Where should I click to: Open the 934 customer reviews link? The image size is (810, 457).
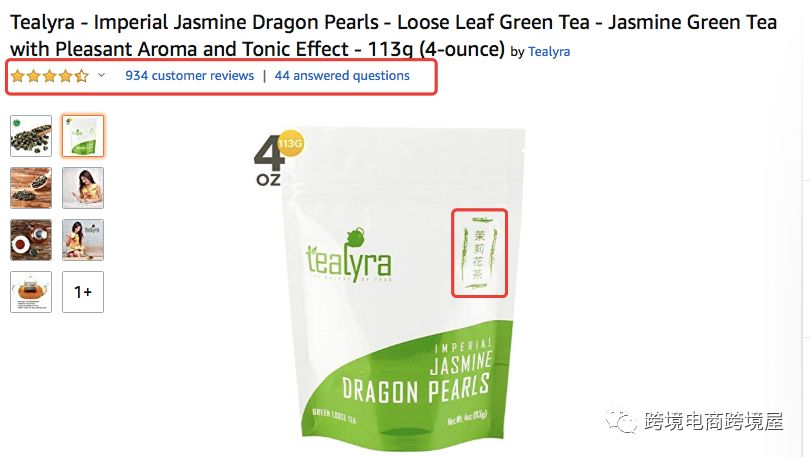[x=190, y=75]
